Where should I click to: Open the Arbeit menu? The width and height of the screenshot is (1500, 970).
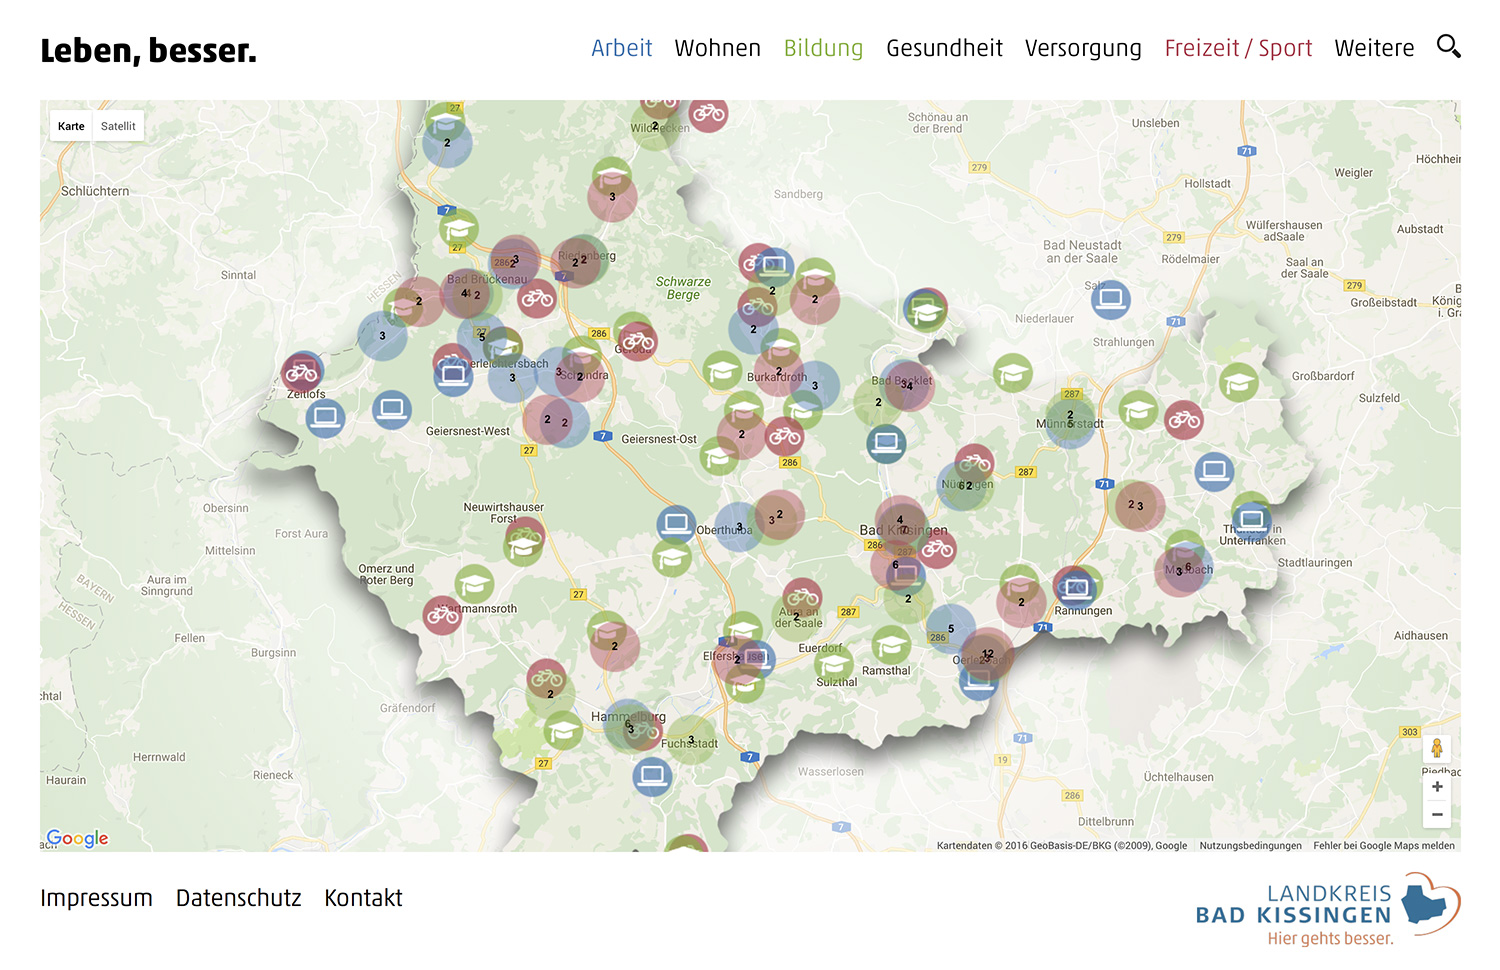pyautogui.click(x=621, y=48)
